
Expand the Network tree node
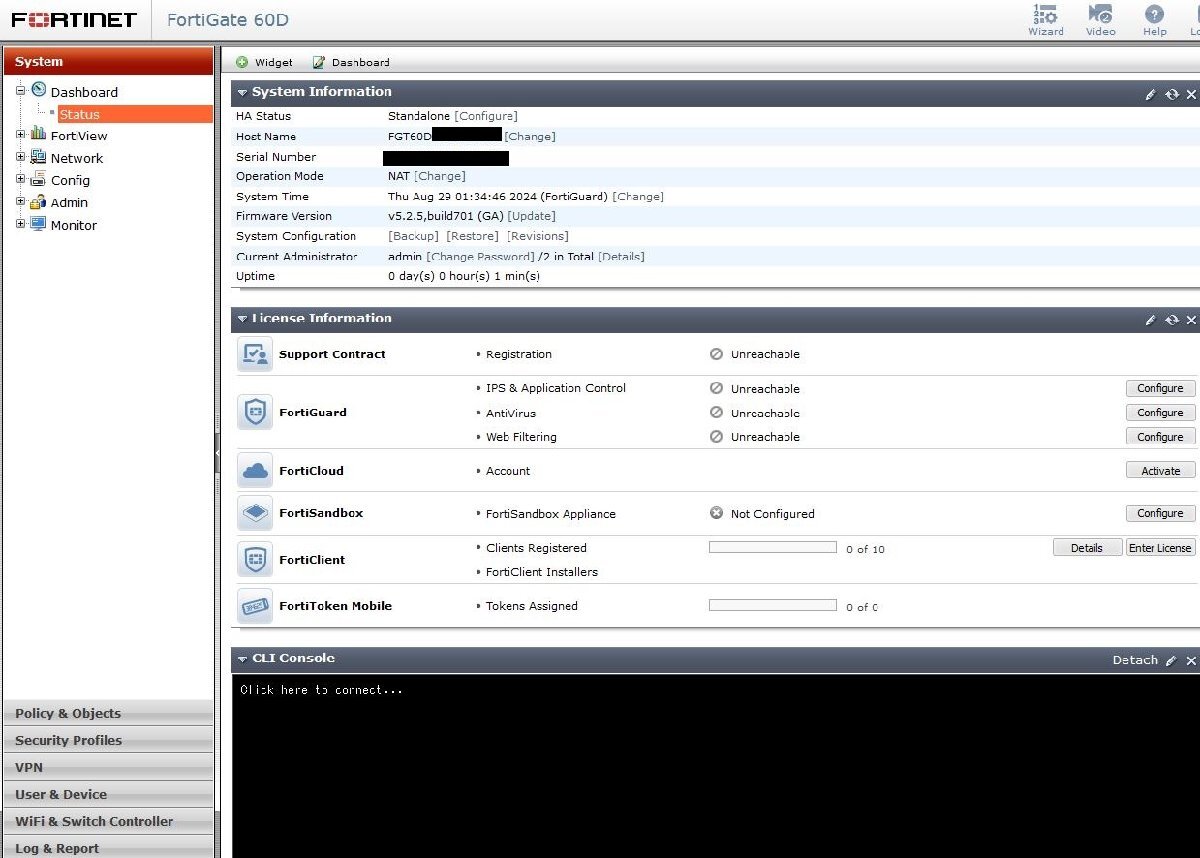[21, 157]
